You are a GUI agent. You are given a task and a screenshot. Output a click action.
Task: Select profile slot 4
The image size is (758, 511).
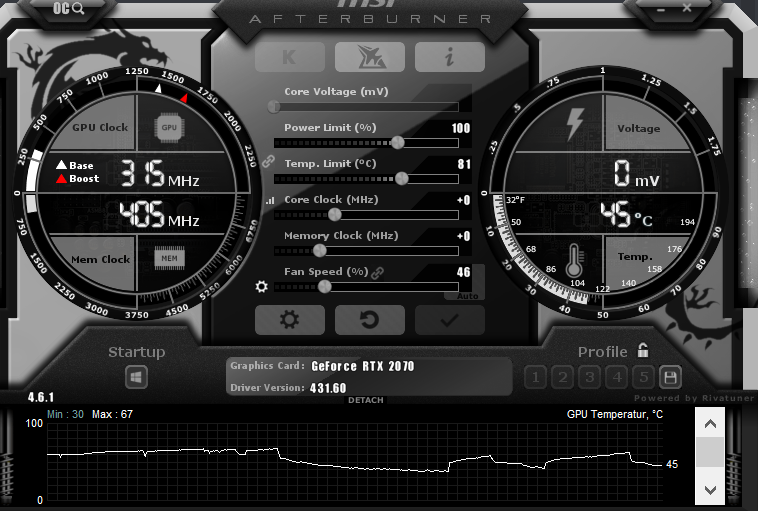pos(617,377)
